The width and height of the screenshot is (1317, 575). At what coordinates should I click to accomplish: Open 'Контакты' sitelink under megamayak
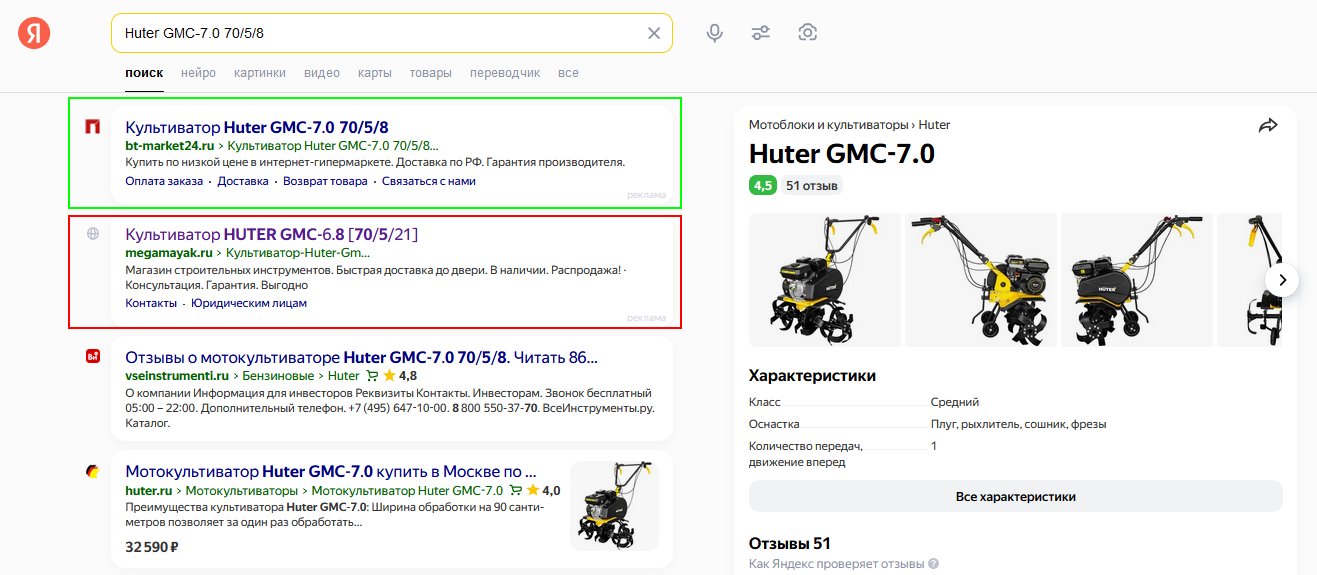click(x=151, y=303)
